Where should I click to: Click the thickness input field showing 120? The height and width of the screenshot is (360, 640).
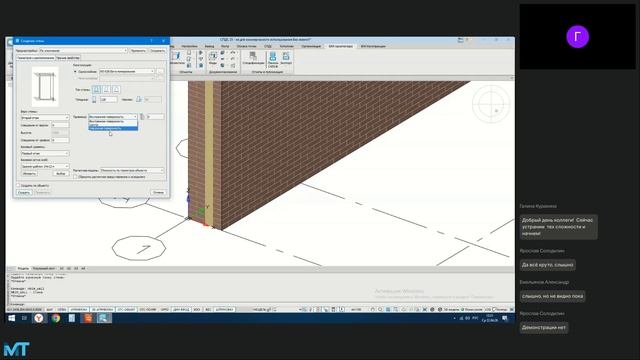(x=109, y=99)
